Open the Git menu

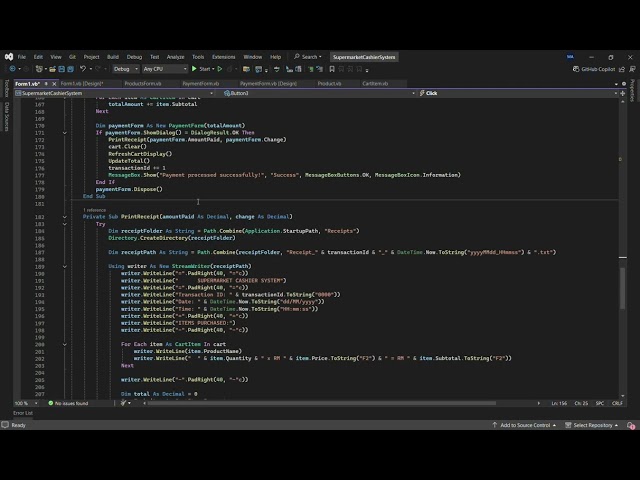click(72, 57)
